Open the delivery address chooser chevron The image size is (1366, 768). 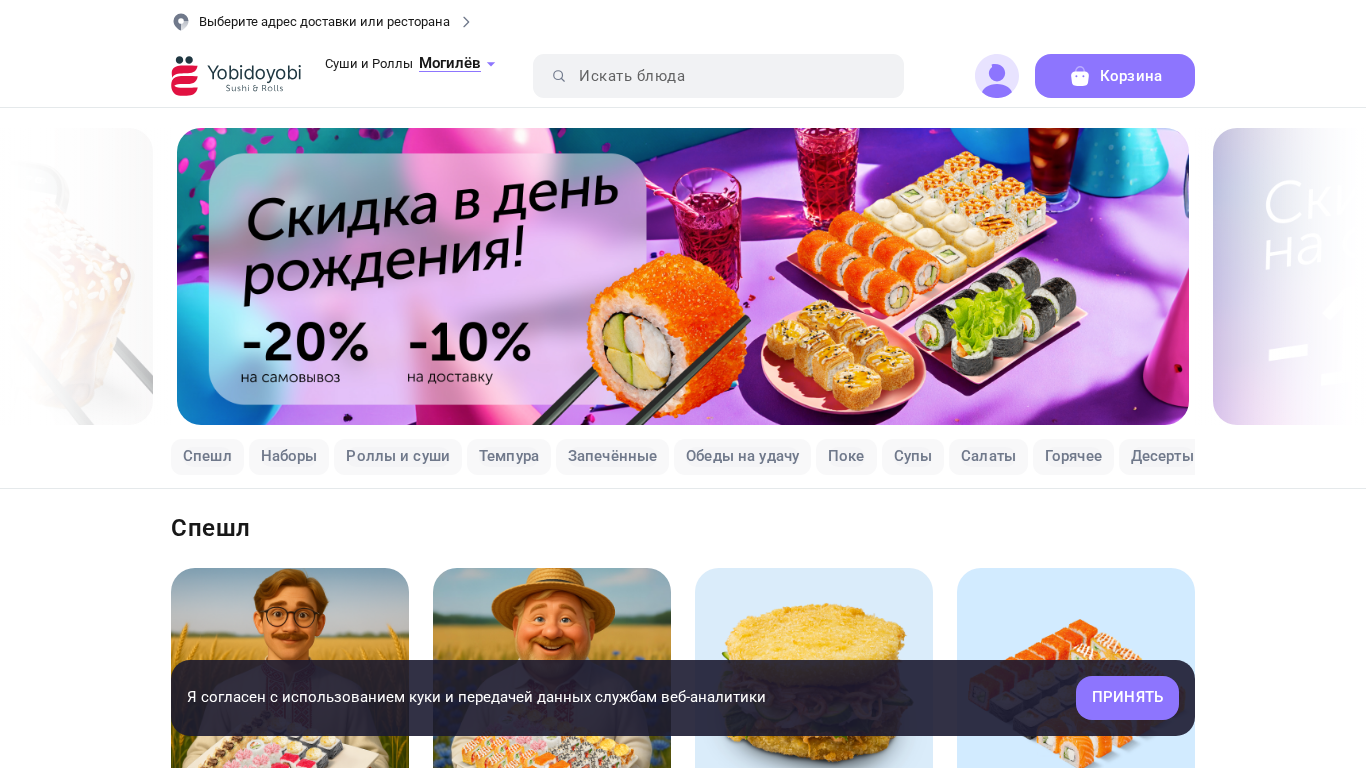pos(466,22)
